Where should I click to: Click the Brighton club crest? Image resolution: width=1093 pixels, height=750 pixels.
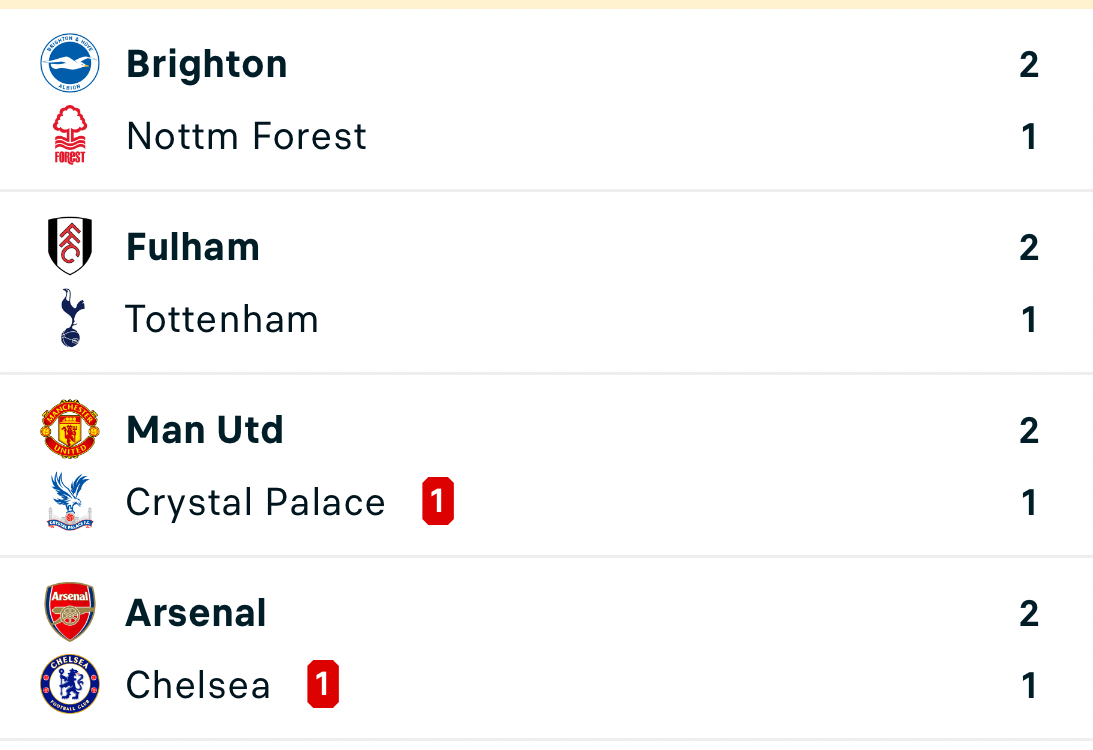(70, 64)
